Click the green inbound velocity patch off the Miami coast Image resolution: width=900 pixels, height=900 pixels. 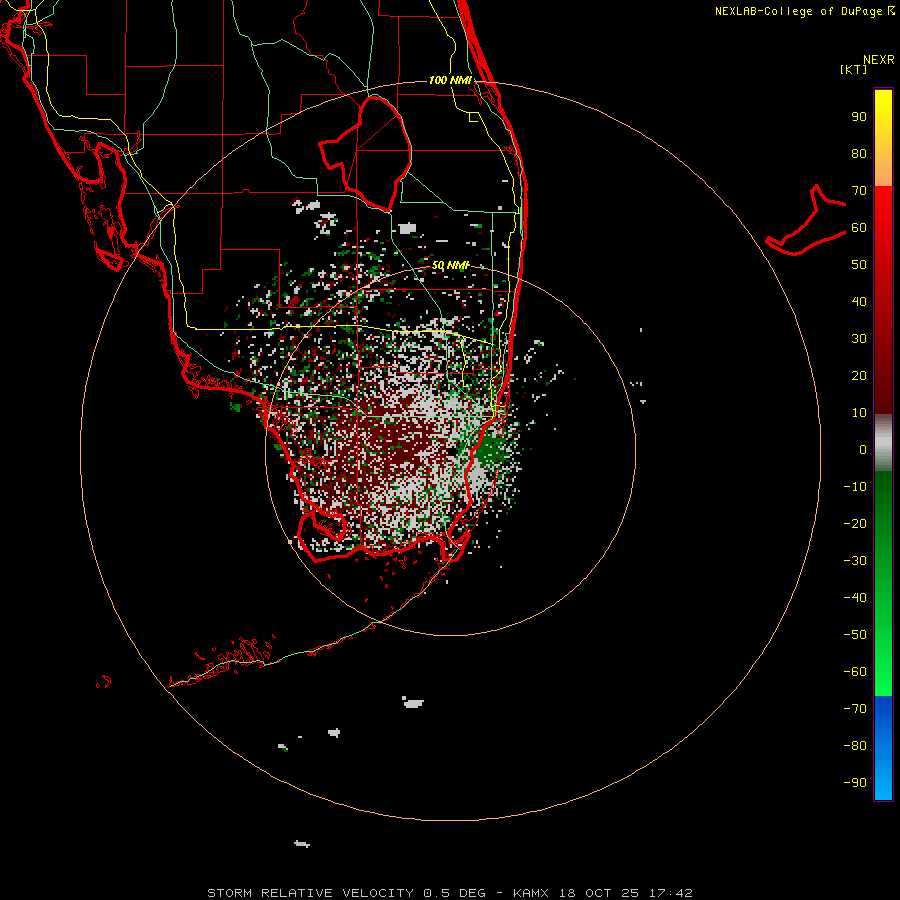point(489,452)
